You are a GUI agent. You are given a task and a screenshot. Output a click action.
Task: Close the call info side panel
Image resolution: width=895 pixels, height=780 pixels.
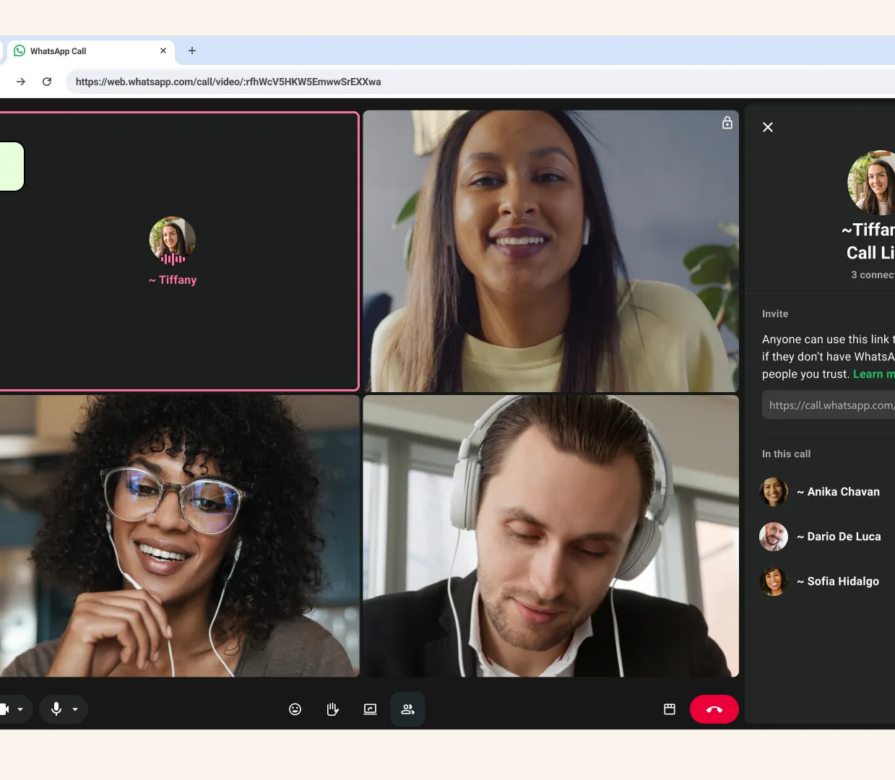[768, 127]
